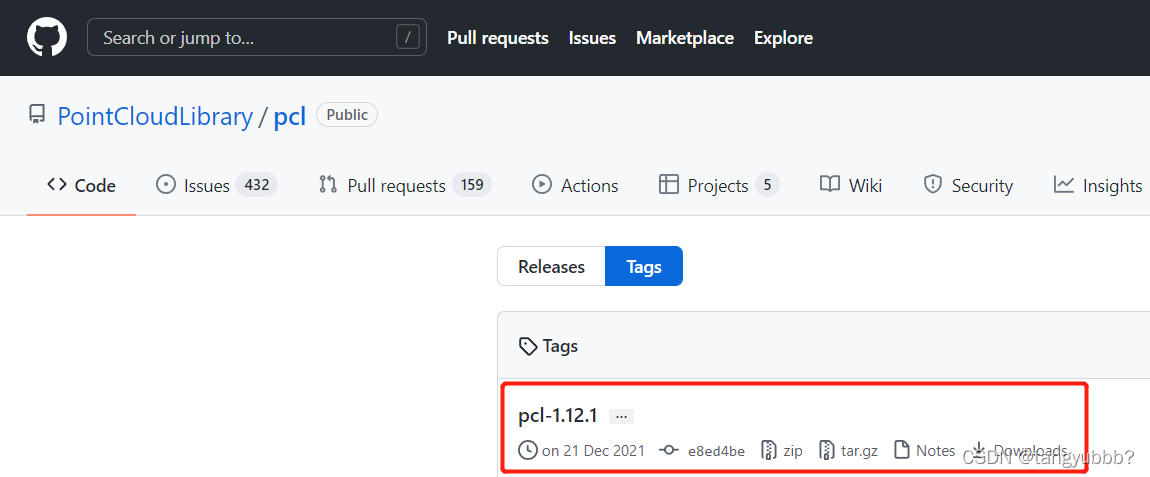Screen dimensions: 1150x477
Task: Download the zip archive
Action: coord(793,451)
